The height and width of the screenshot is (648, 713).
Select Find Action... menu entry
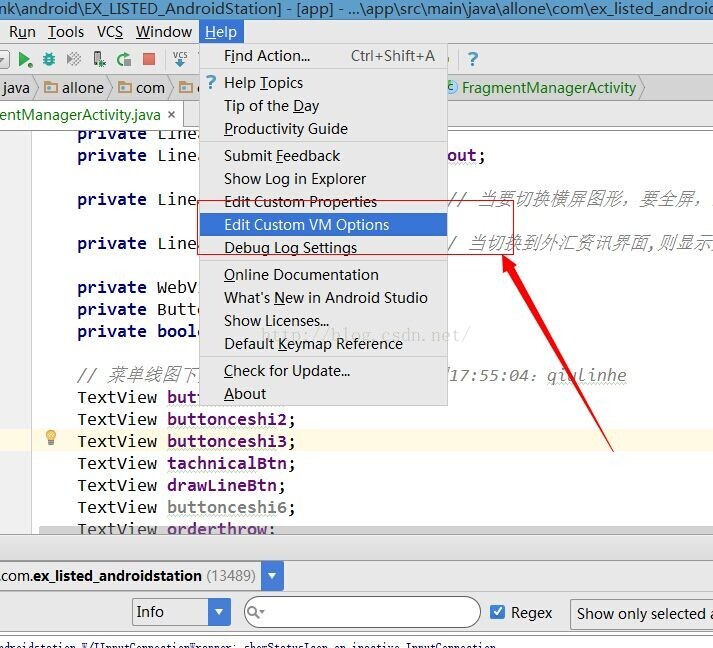point(323,56)
